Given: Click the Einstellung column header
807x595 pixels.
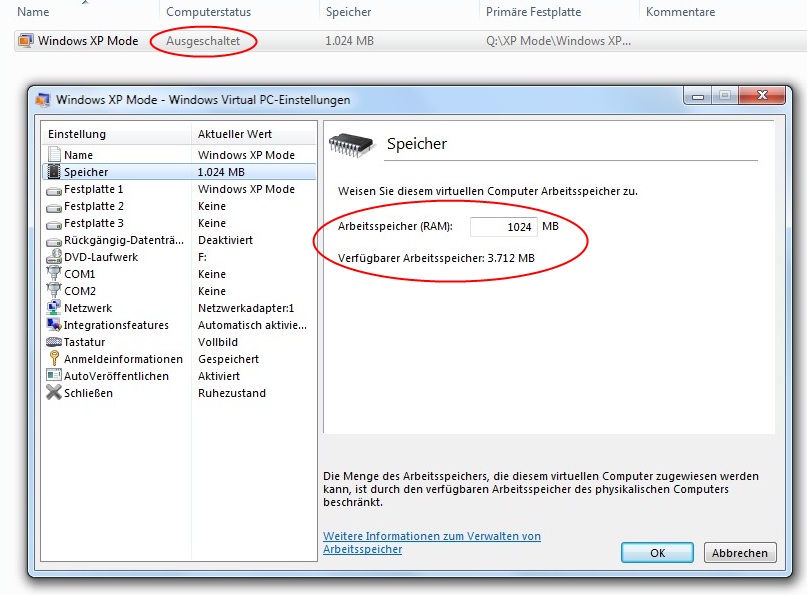Looking at the screenshot, I should (117, 134).
